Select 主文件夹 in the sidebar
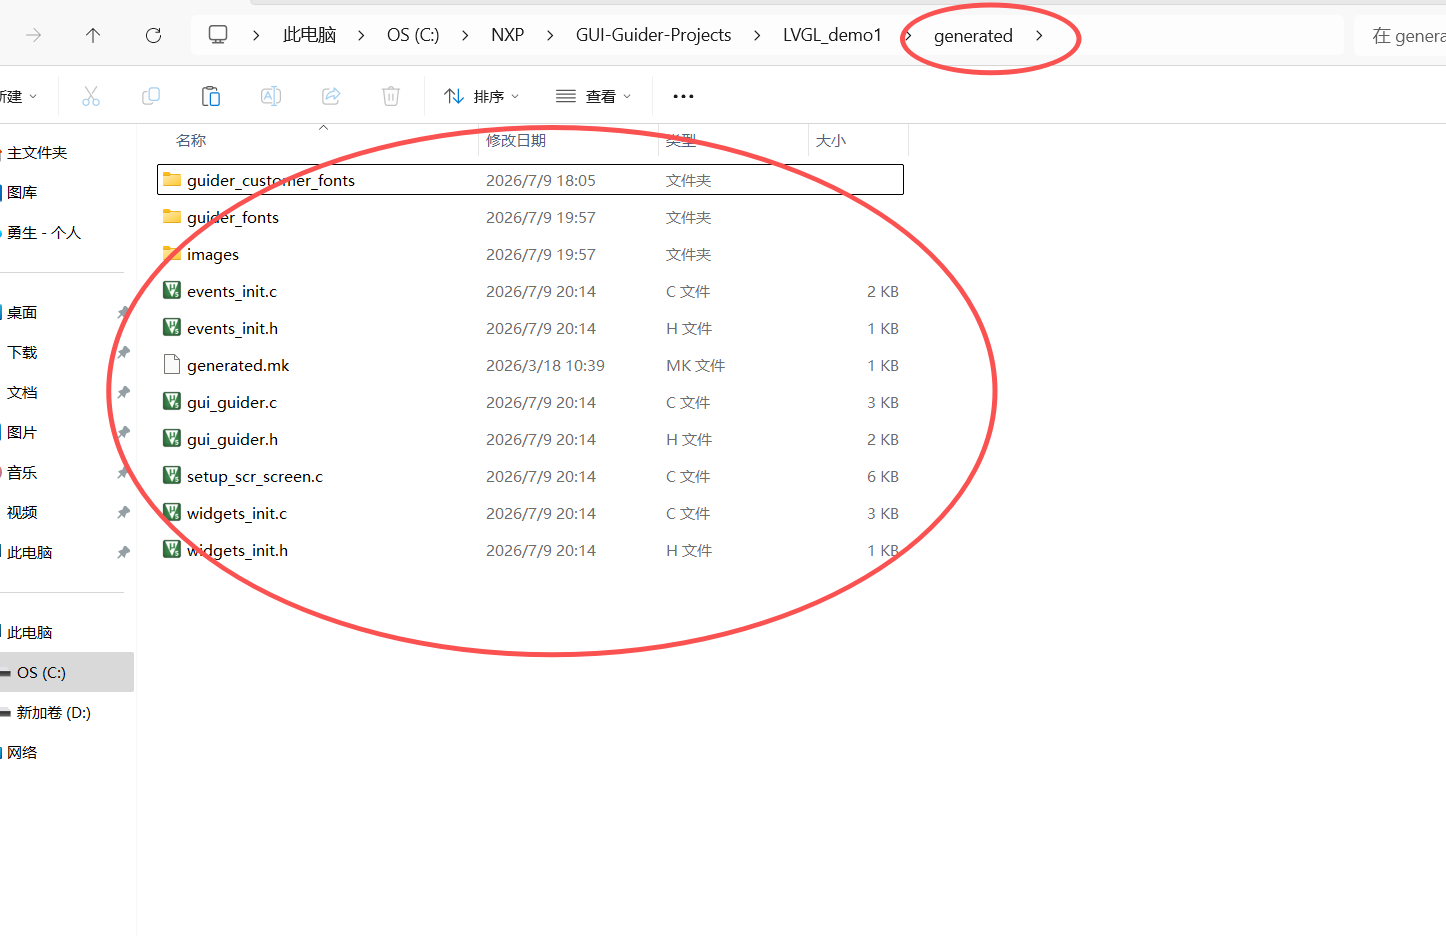The image size is (1446, 944). [37, 152]
